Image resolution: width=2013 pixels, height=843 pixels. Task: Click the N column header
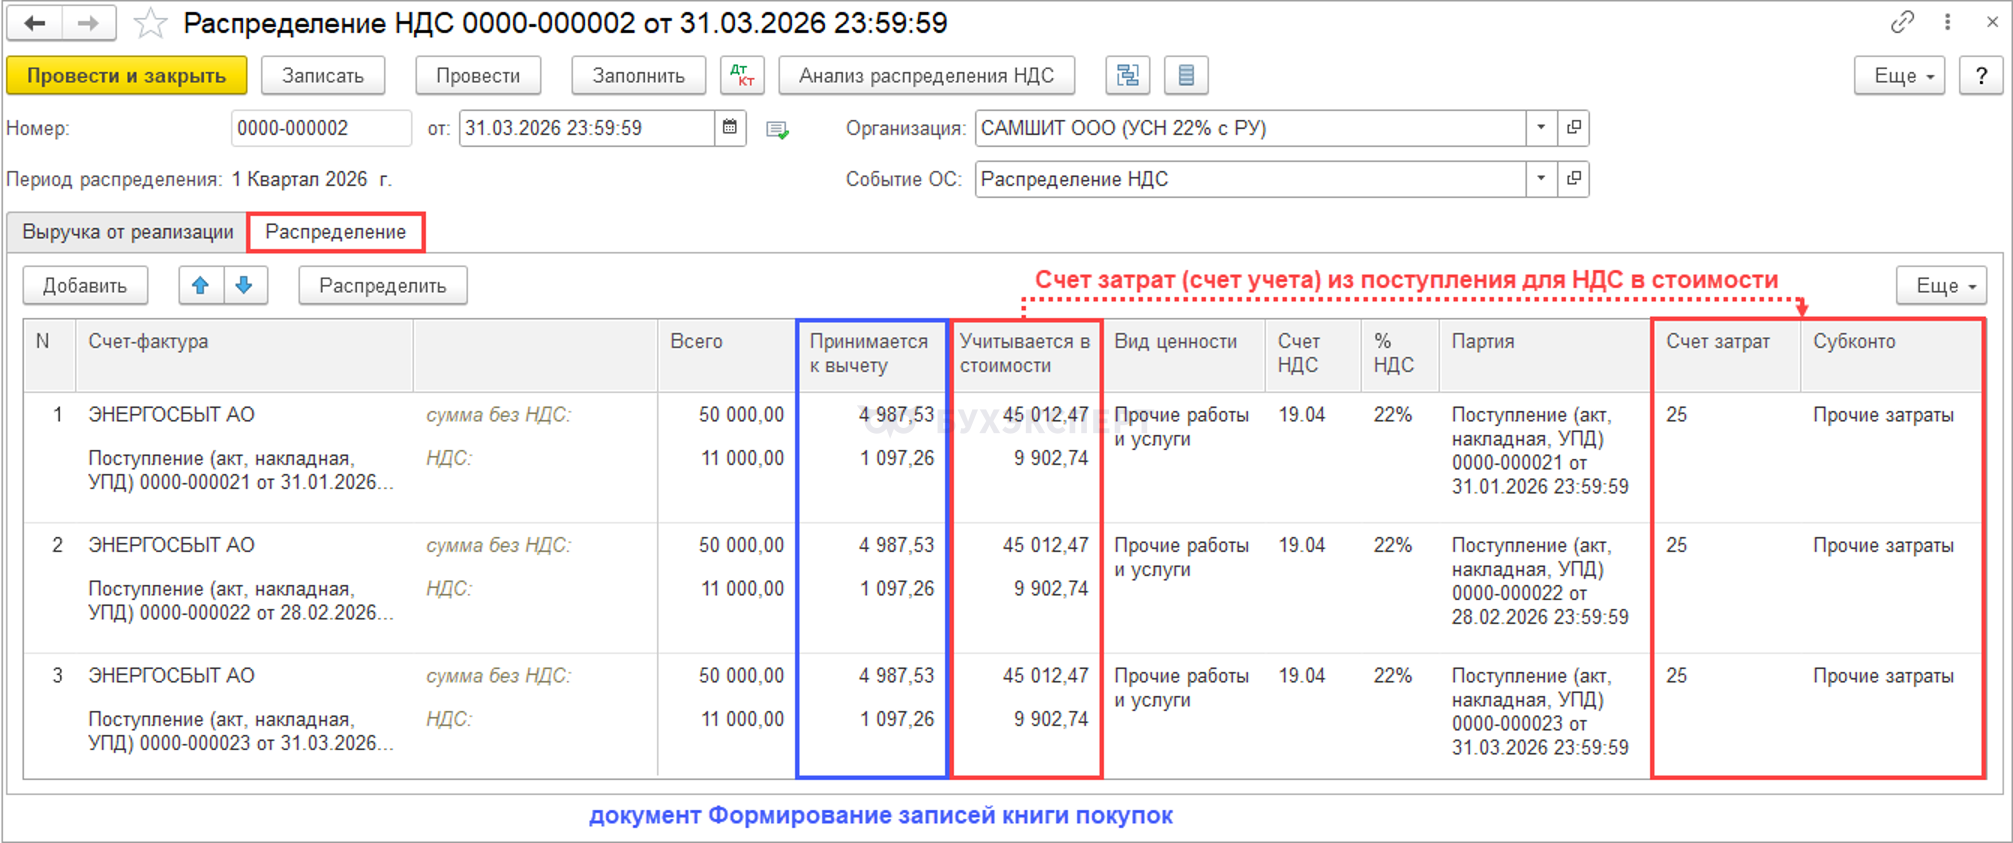point(49,355)
